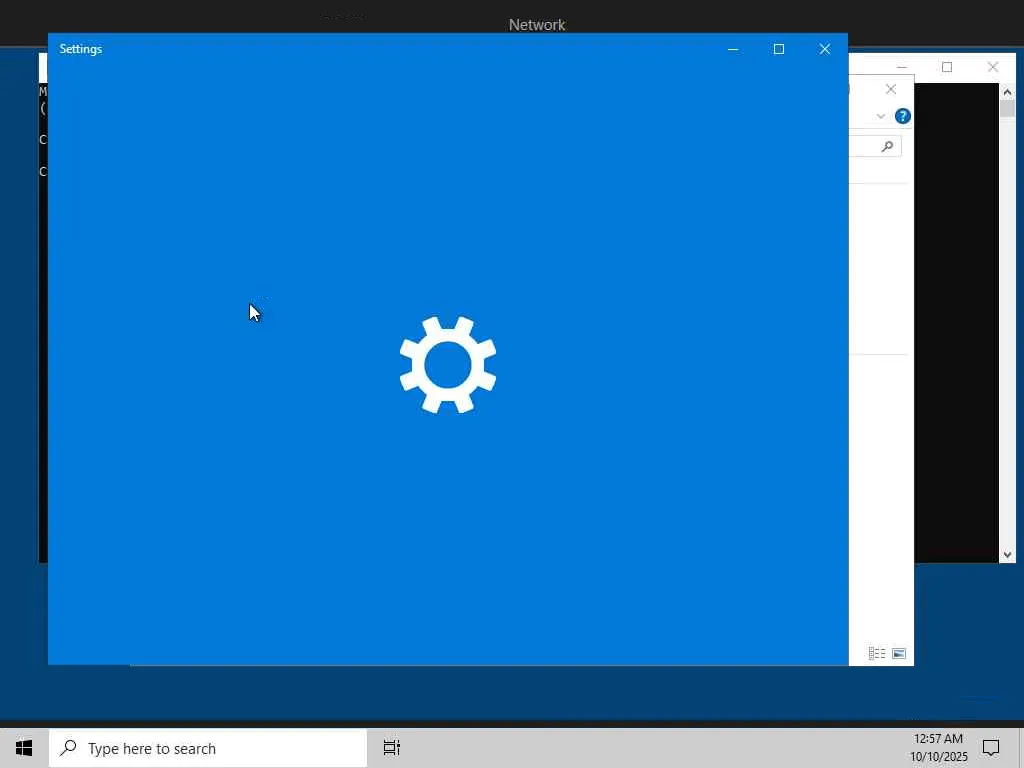Close the File Explorer window
Viewport: 1024px width, 768px height.
coord(891,89)
